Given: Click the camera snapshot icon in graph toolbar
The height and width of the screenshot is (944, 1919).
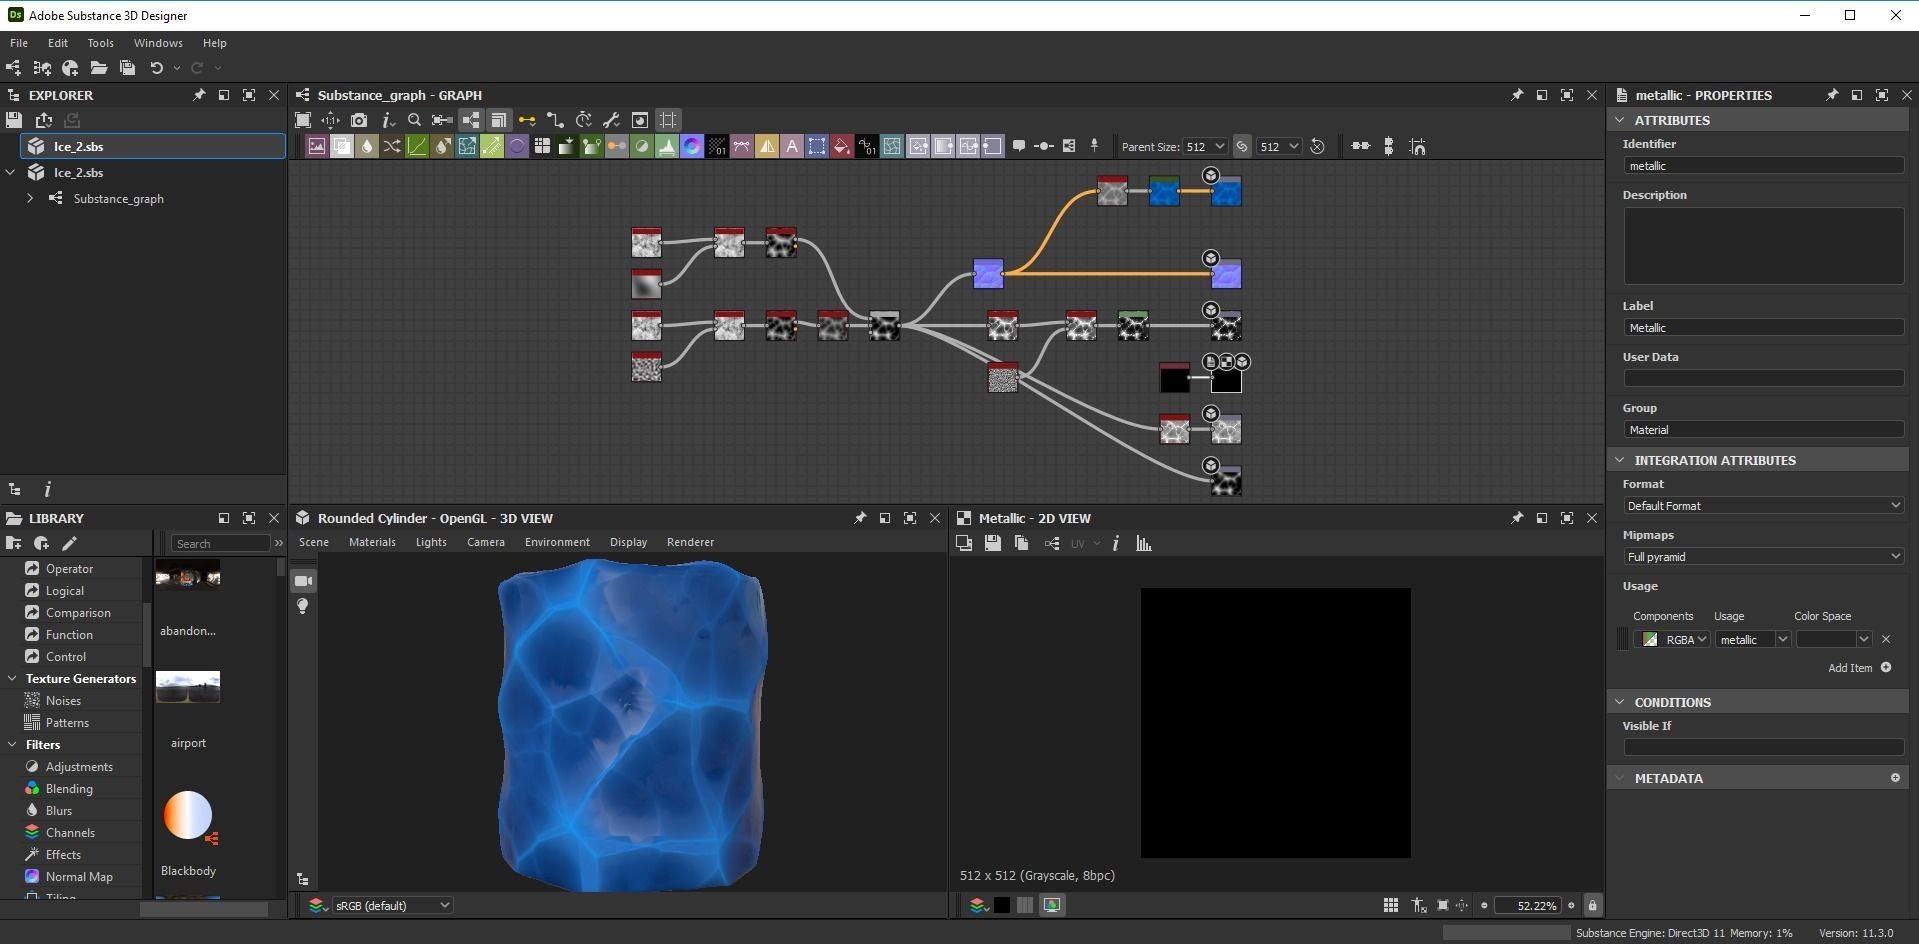Looking at the screenshot, I should click(x=359, y=120).
